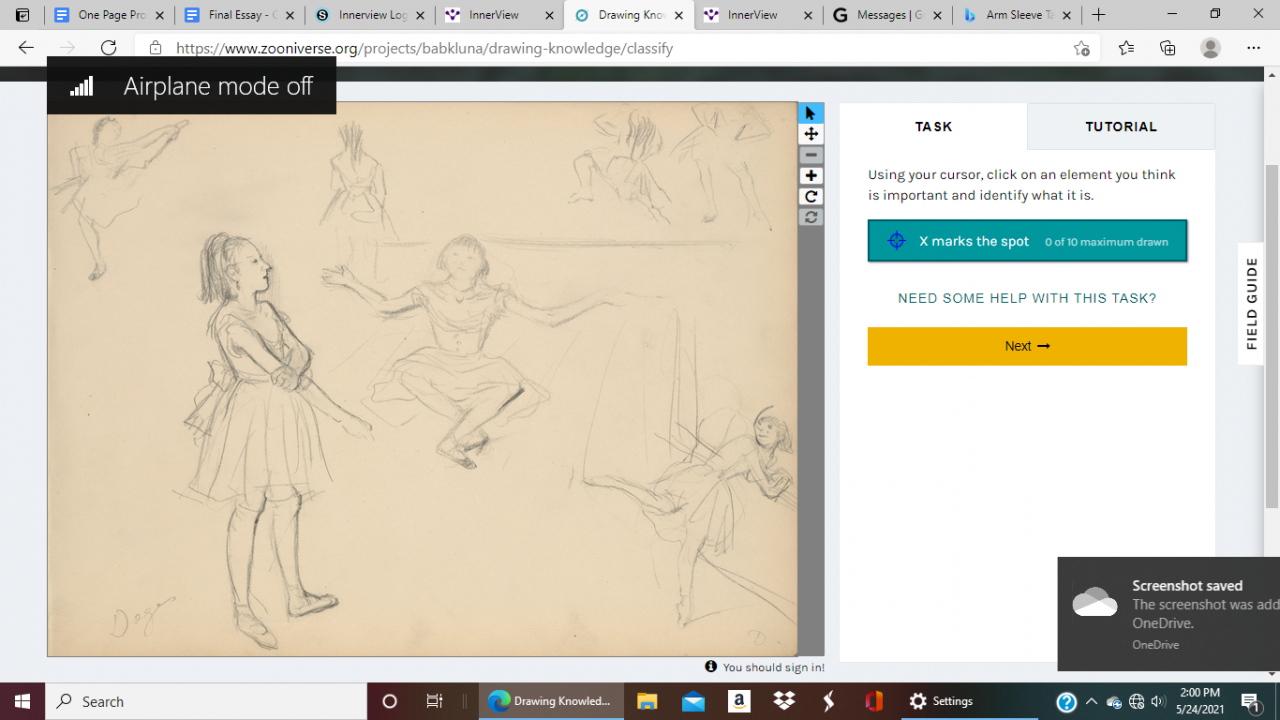Click the You should sign in notice

point(765,667)
